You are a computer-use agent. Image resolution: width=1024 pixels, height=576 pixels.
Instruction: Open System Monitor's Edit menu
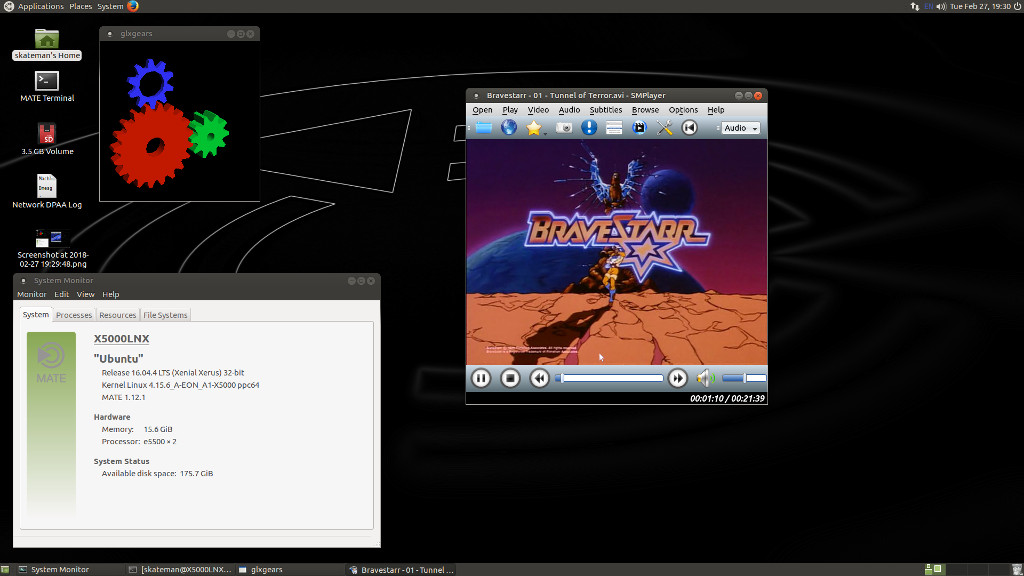(x=61, y=295)
